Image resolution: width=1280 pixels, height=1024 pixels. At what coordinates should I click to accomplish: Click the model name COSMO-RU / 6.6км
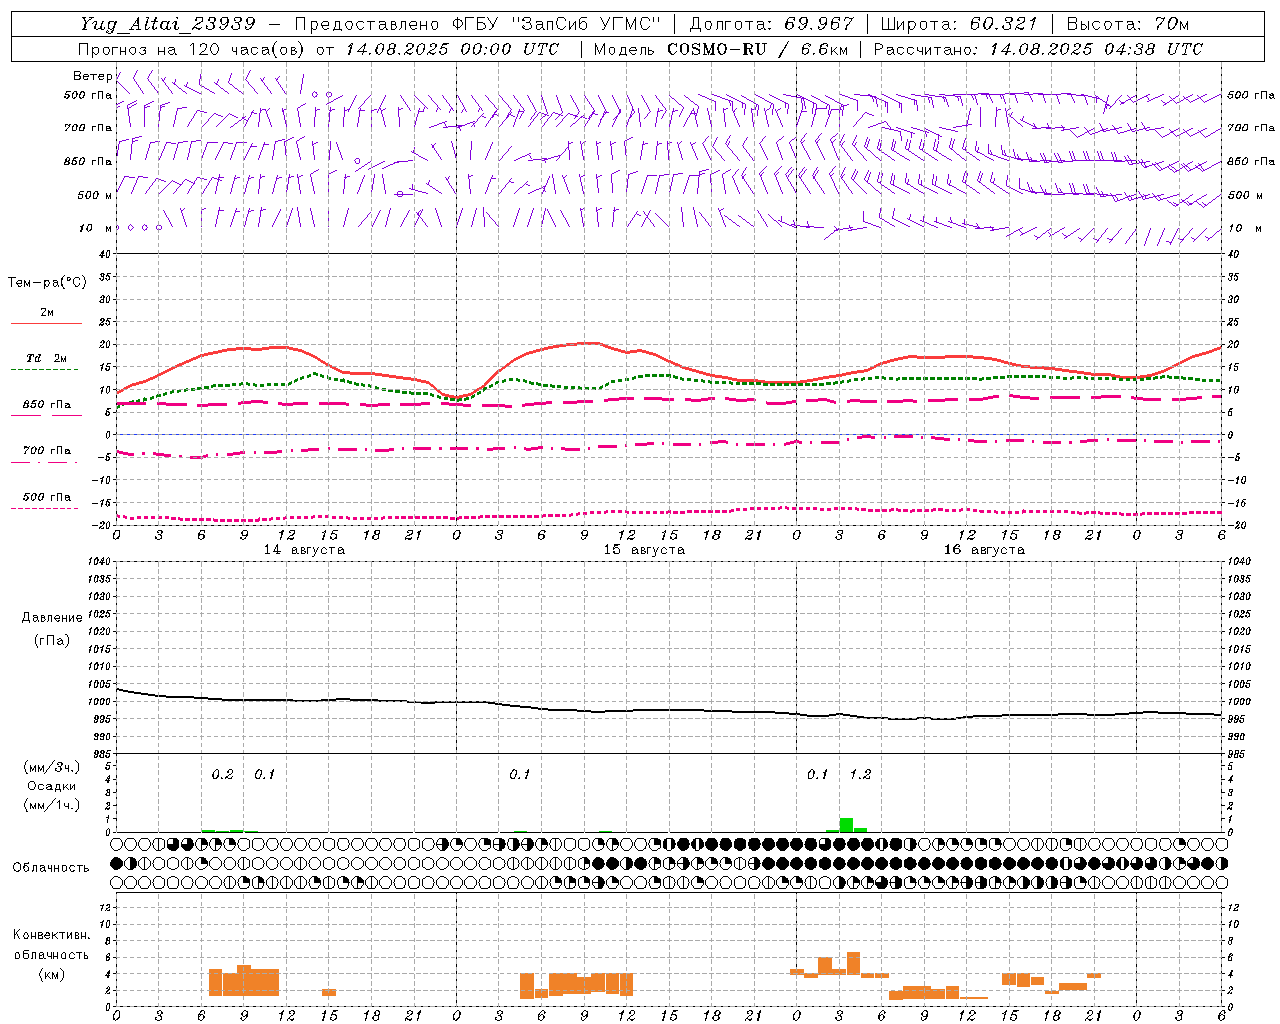pos(758,49)
